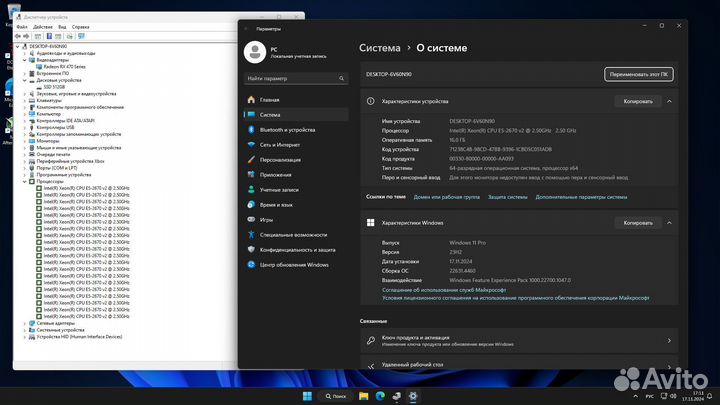
Task: Open Сеть и Интернет in sidebar
Action: point(280,145)
